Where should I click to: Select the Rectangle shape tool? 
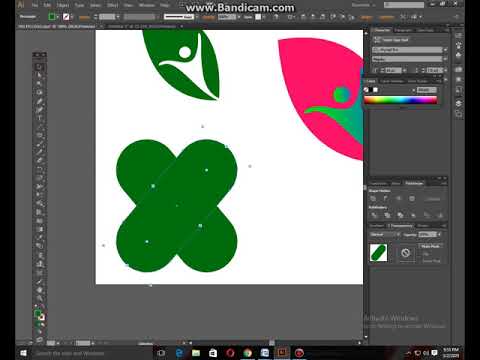click(x=39, y=135)
